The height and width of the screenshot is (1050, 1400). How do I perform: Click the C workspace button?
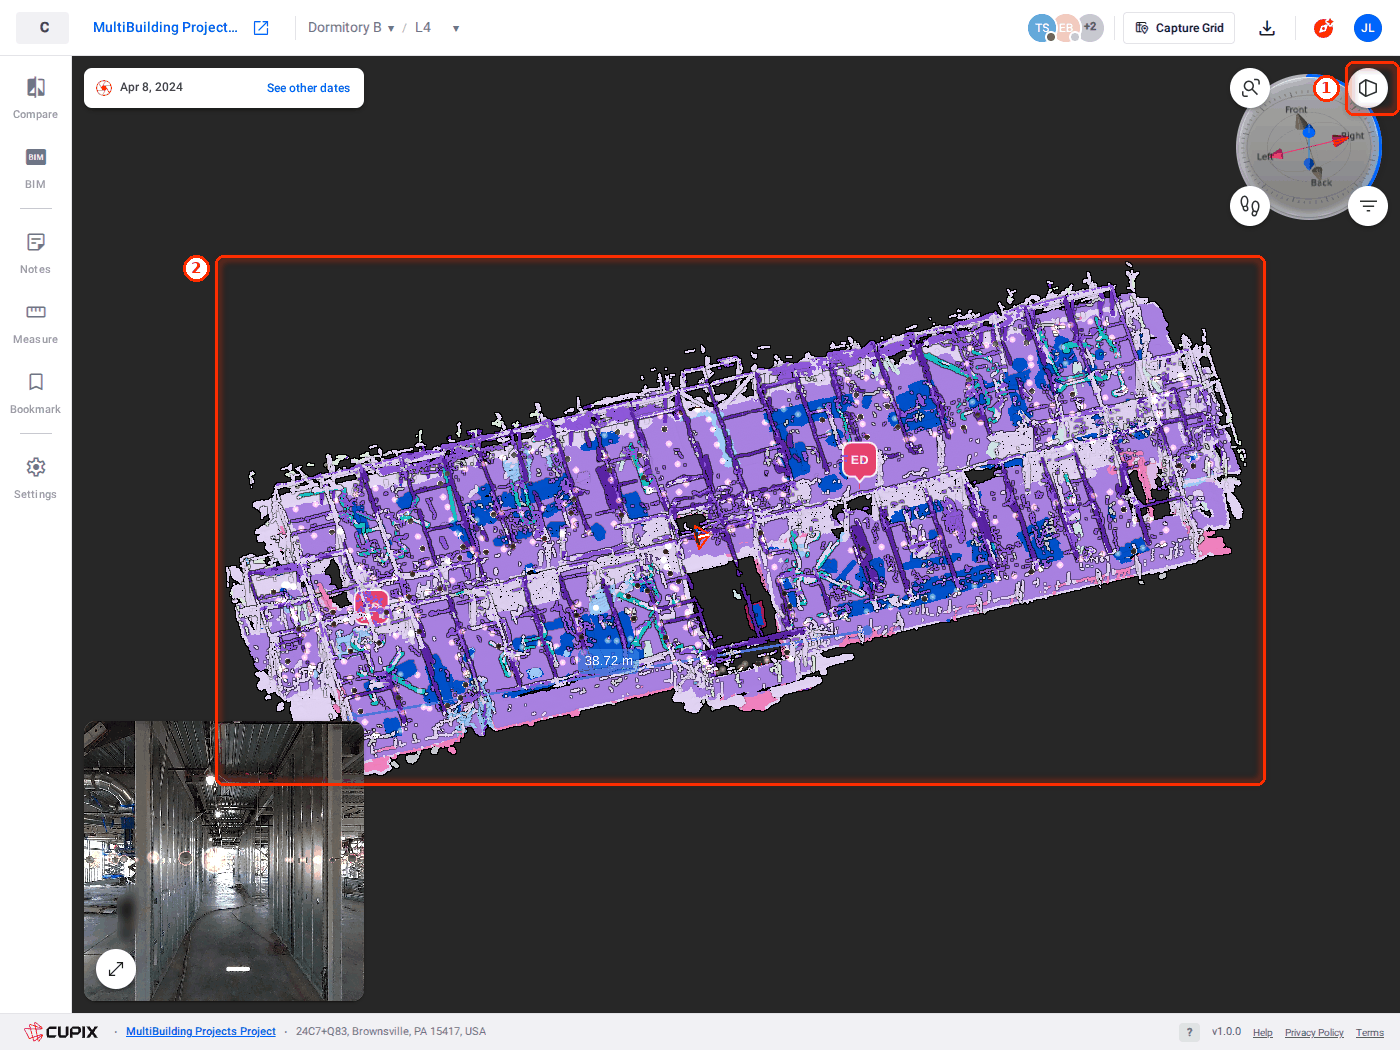[43, 28]
